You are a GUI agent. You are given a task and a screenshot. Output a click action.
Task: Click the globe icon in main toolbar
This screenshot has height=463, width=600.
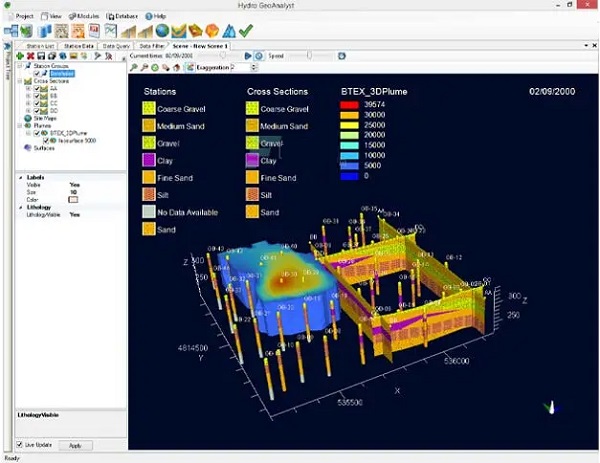162,31
